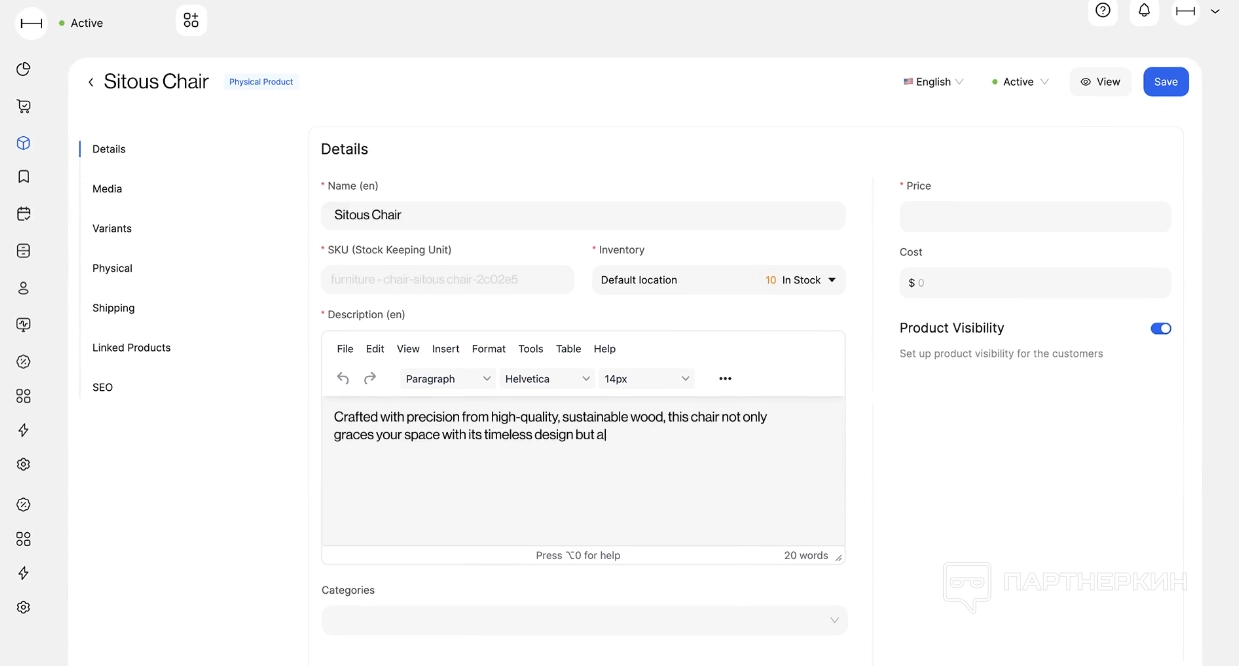Click the Price input field

coord(1035,217)
